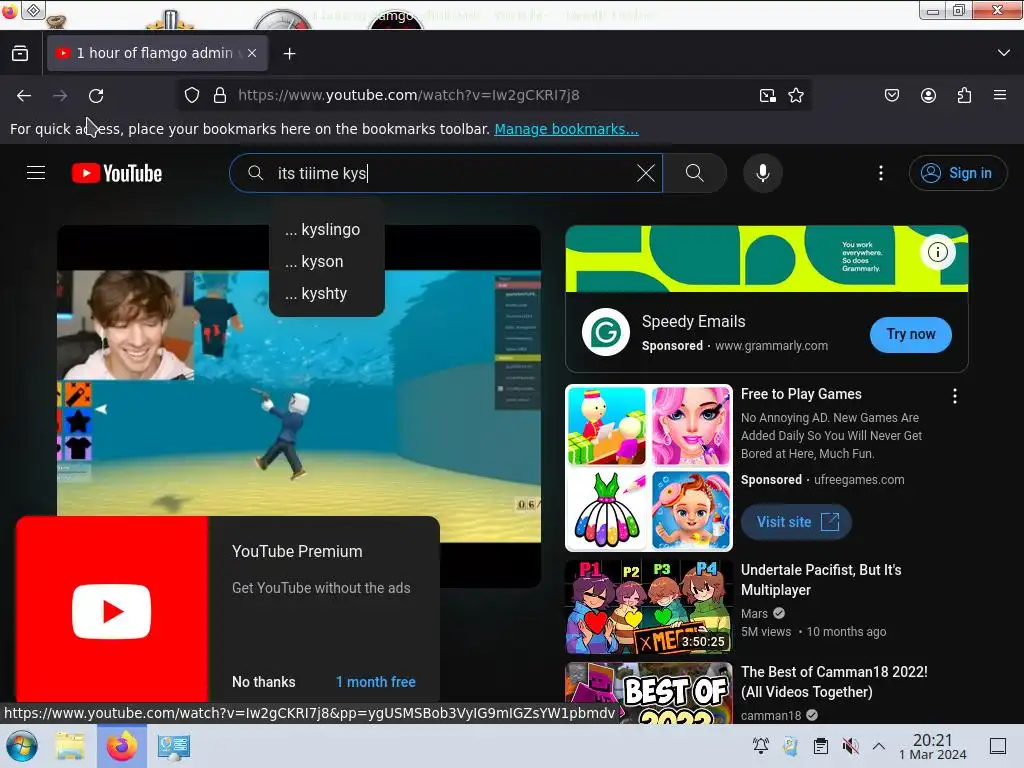
Task: Search with your voice microphone button
Action: click(x=763, y=173)
